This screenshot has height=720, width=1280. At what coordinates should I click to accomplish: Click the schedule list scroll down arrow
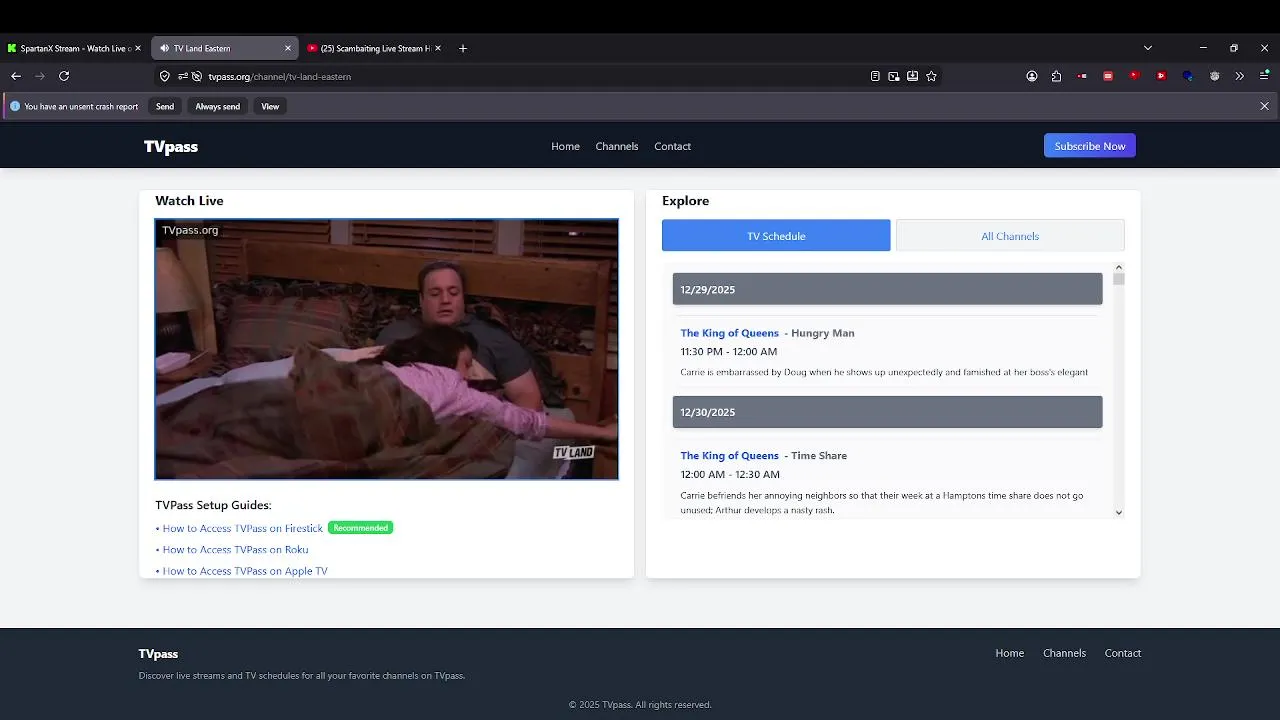click(x=1118, y=513)
